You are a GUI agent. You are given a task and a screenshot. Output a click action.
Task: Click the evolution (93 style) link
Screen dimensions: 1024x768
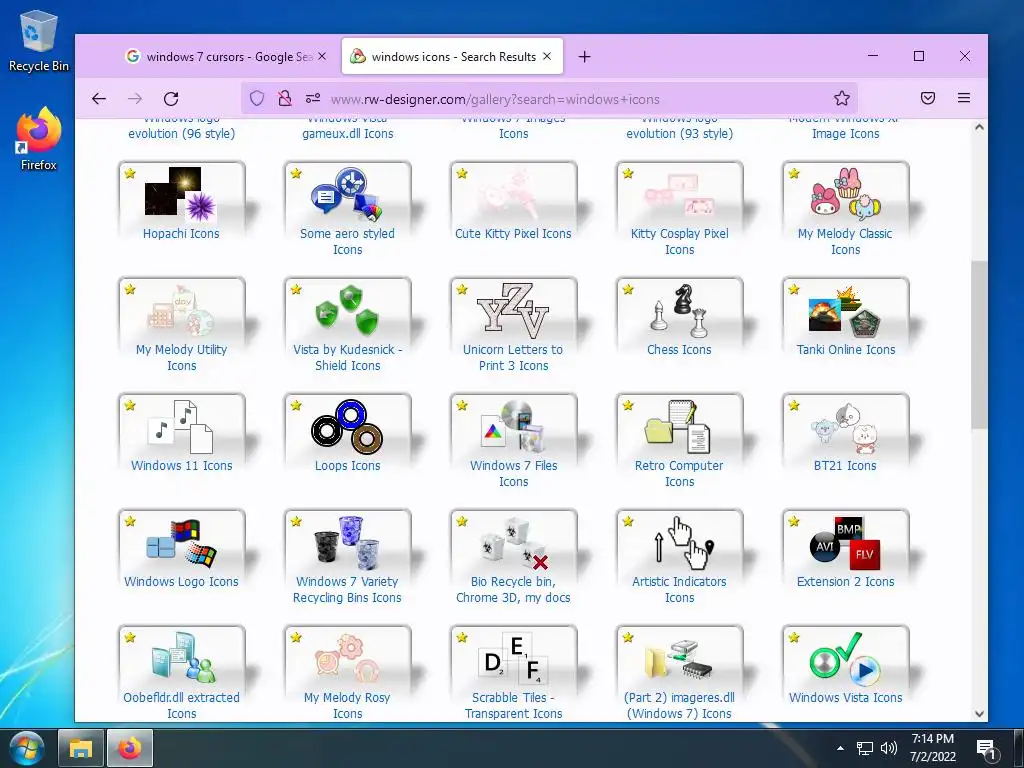coord(679,133)
